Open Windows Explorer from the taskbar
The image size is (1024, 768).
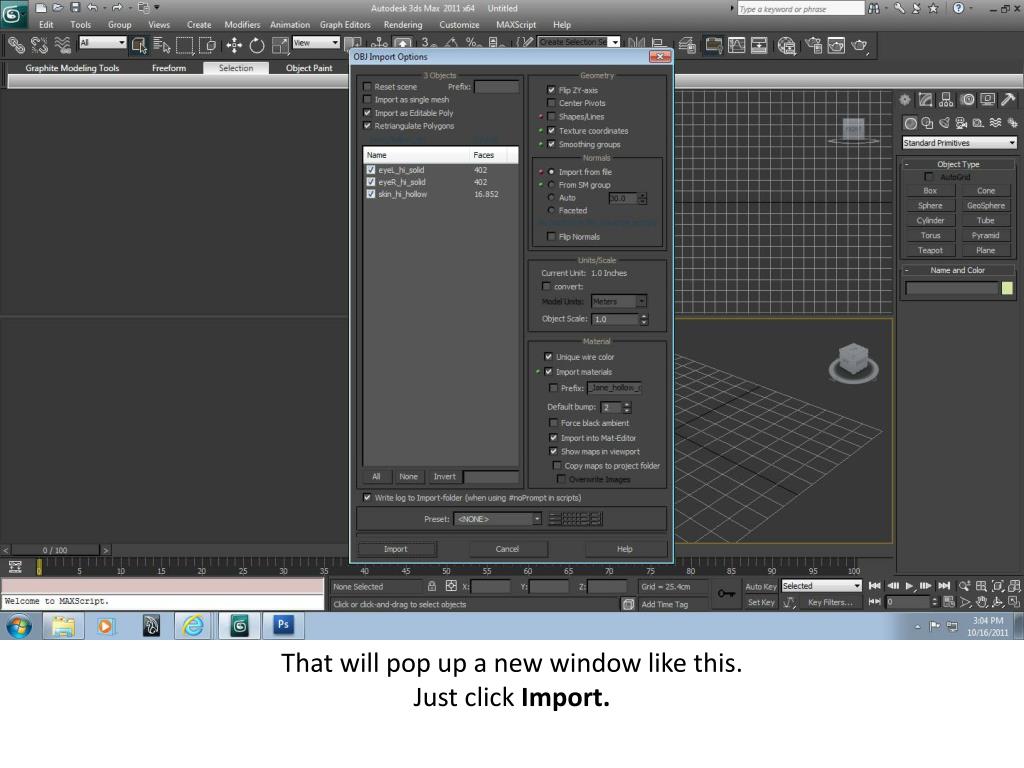tap(63, 626)
